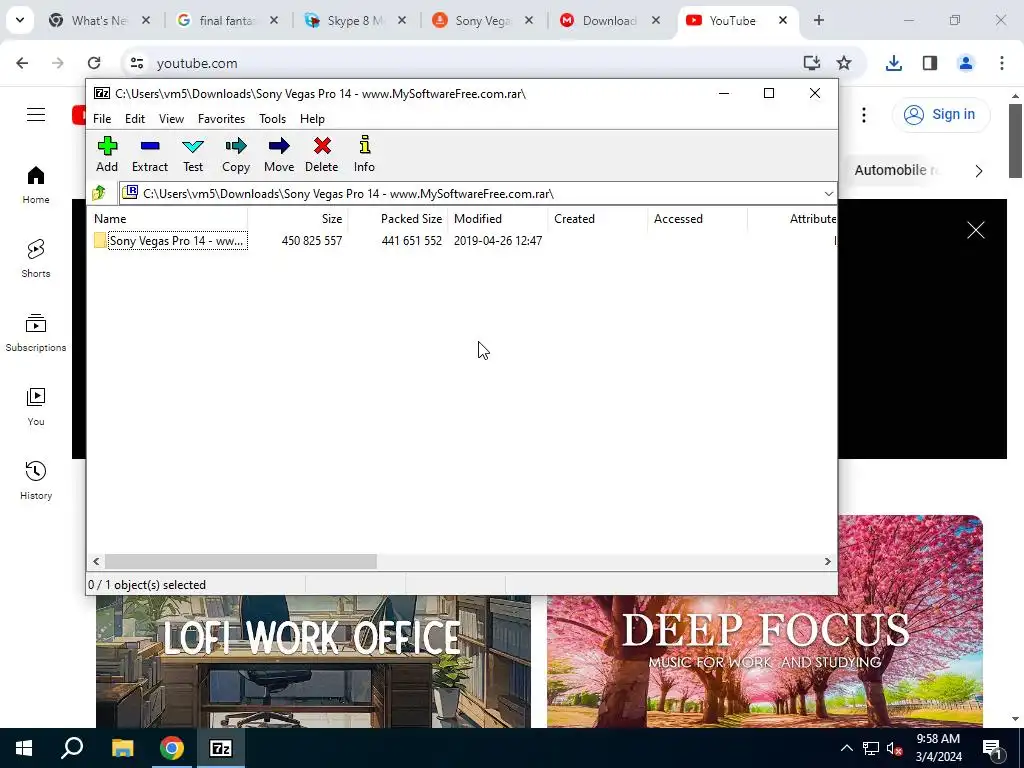Click the Extract icon in 7-Zip toolbar

click(150, 154)
